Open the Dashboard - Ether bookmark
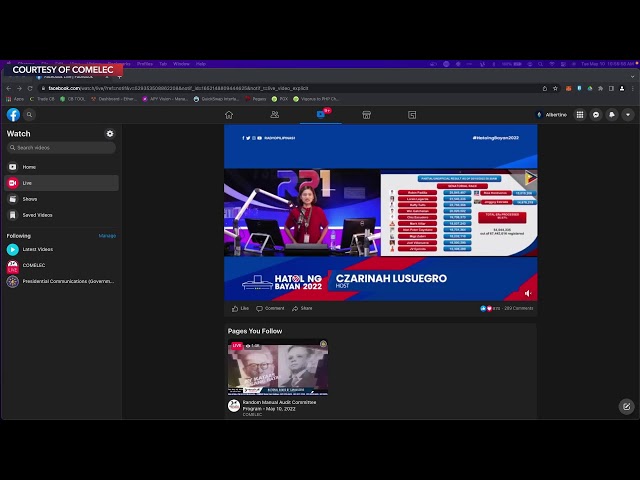 click(x=114, y=99)
